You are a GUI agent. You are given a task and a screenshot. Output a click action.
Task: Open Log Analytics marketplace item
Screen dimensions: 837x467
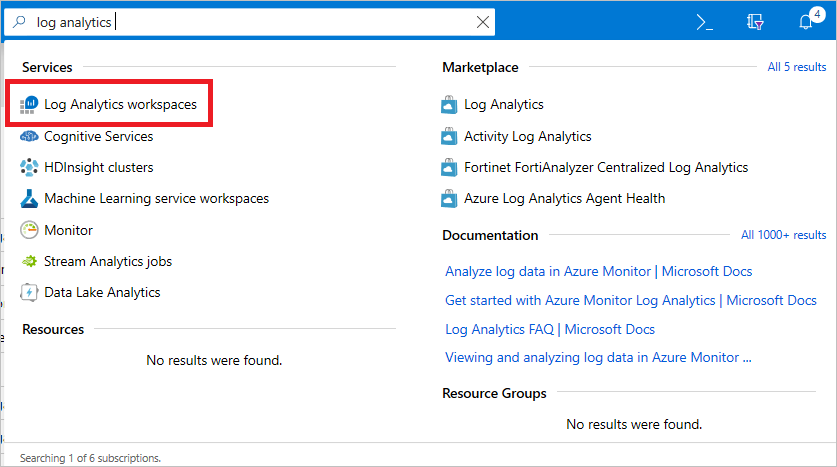pos(504,105)
